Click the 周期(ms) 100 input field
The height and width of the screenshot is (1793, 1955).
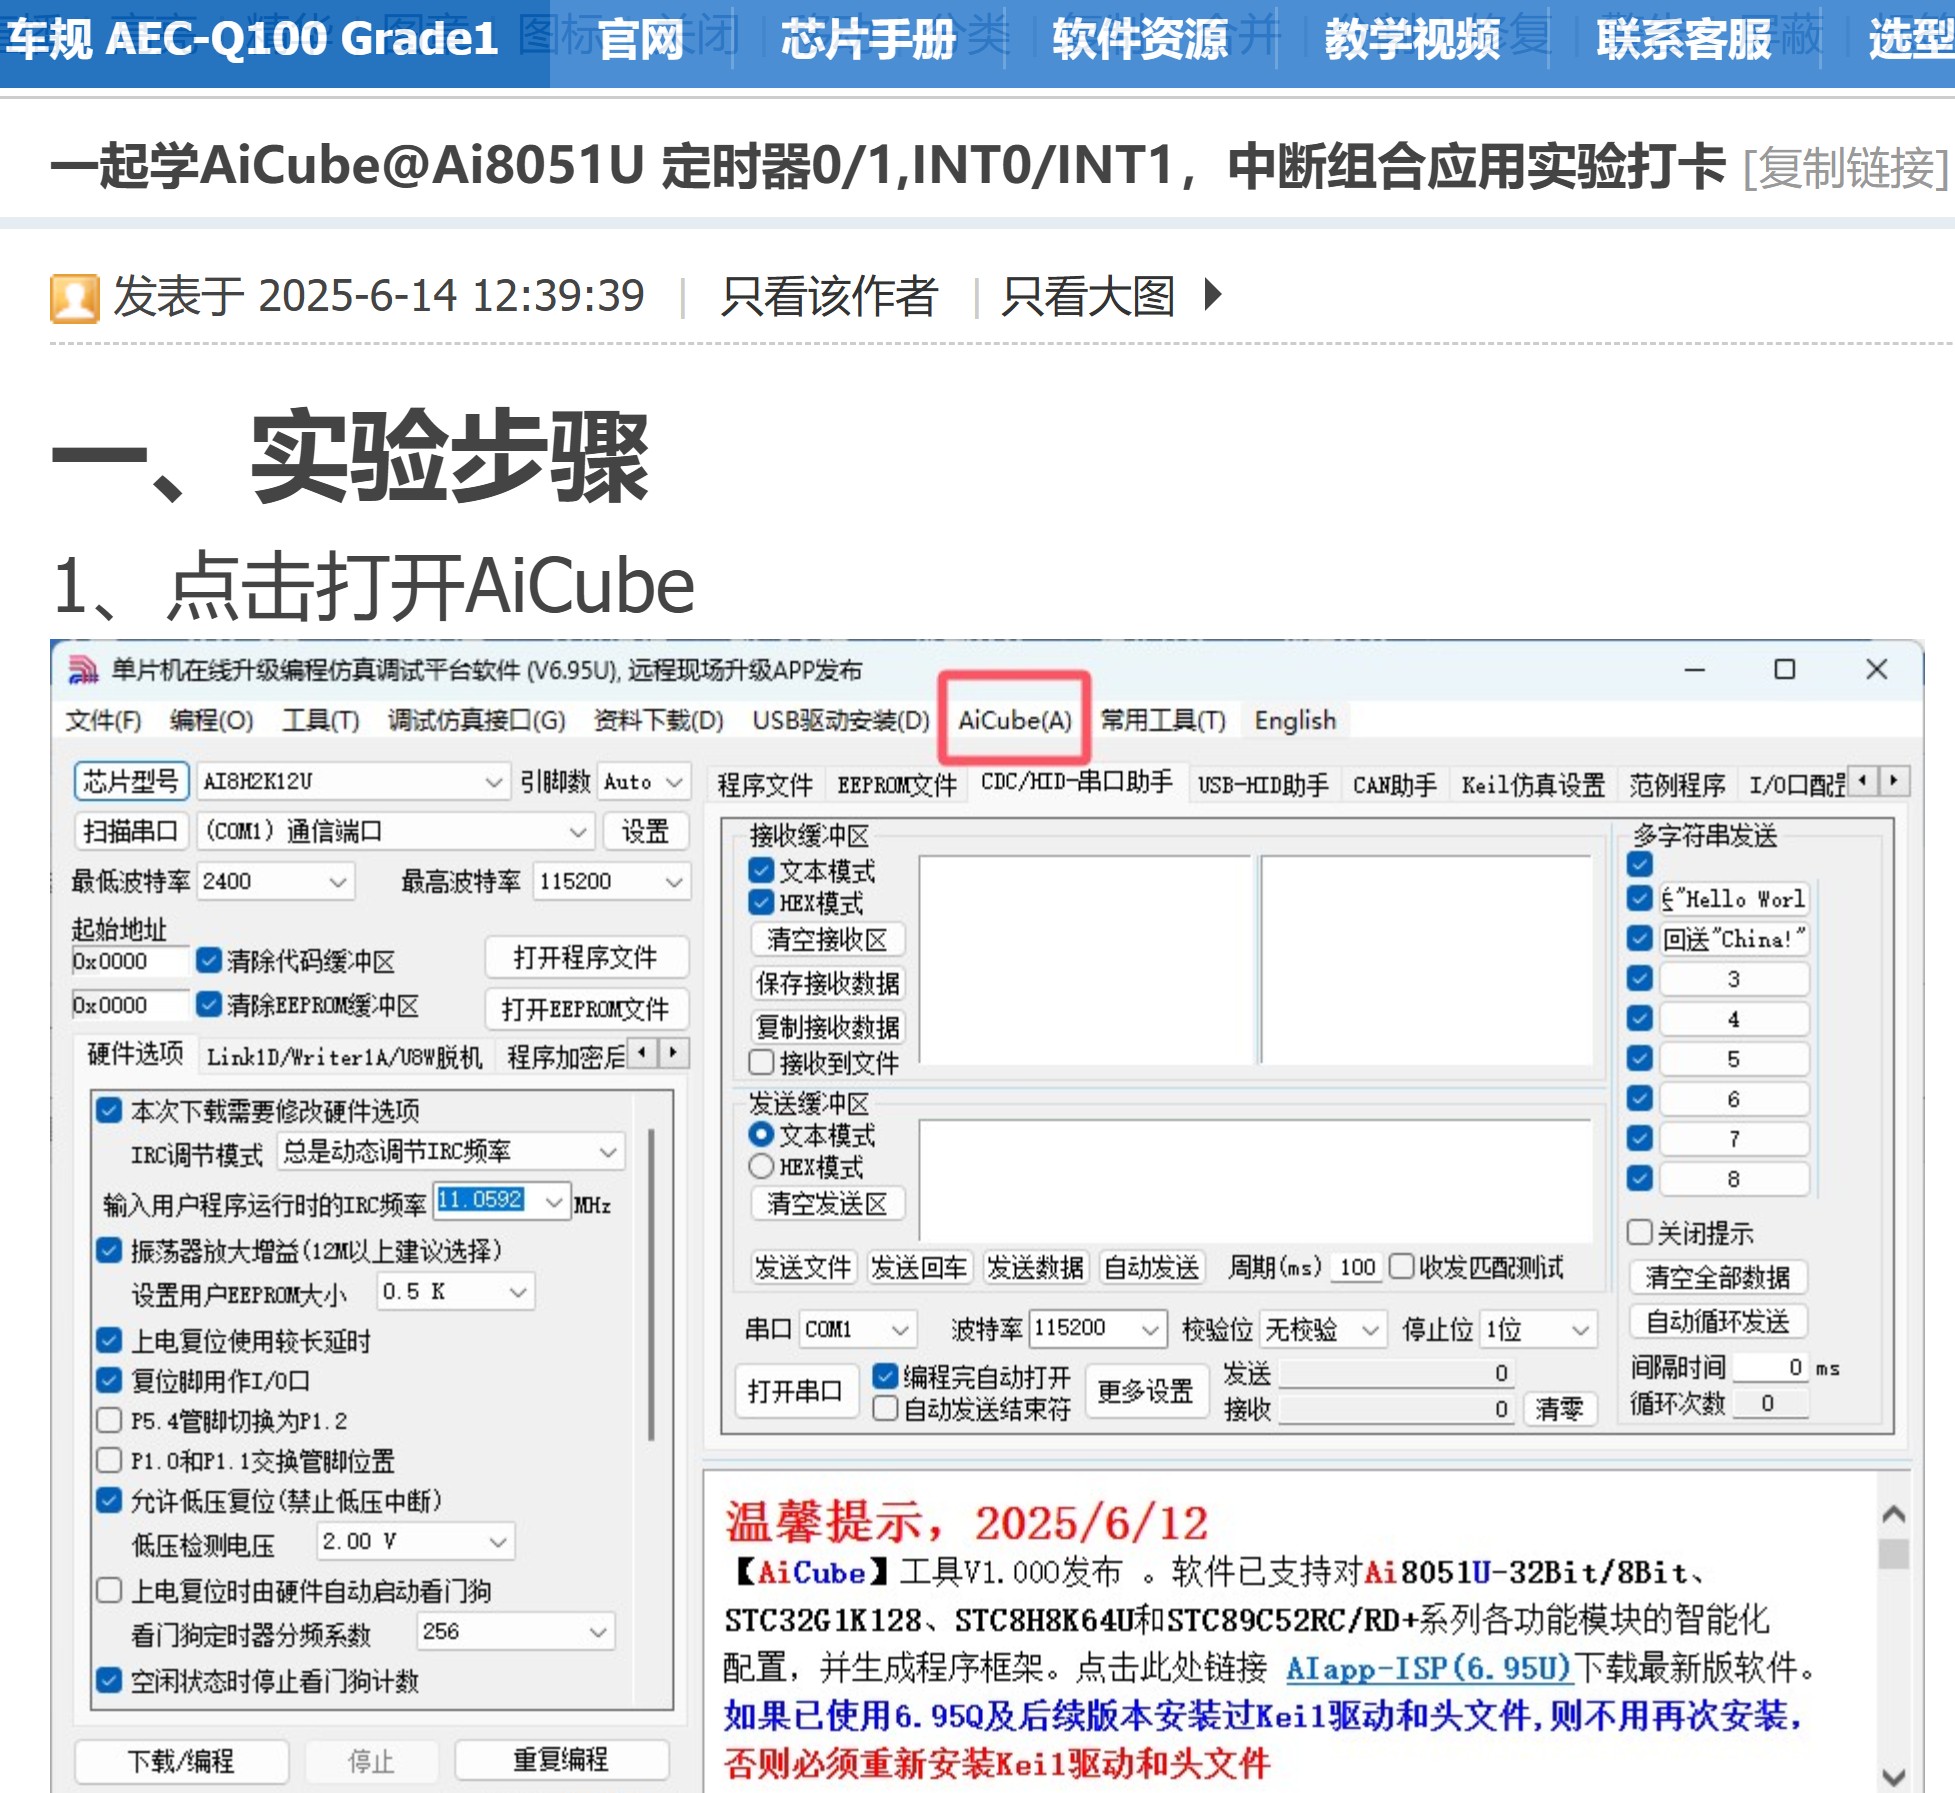(1358, 1268)
